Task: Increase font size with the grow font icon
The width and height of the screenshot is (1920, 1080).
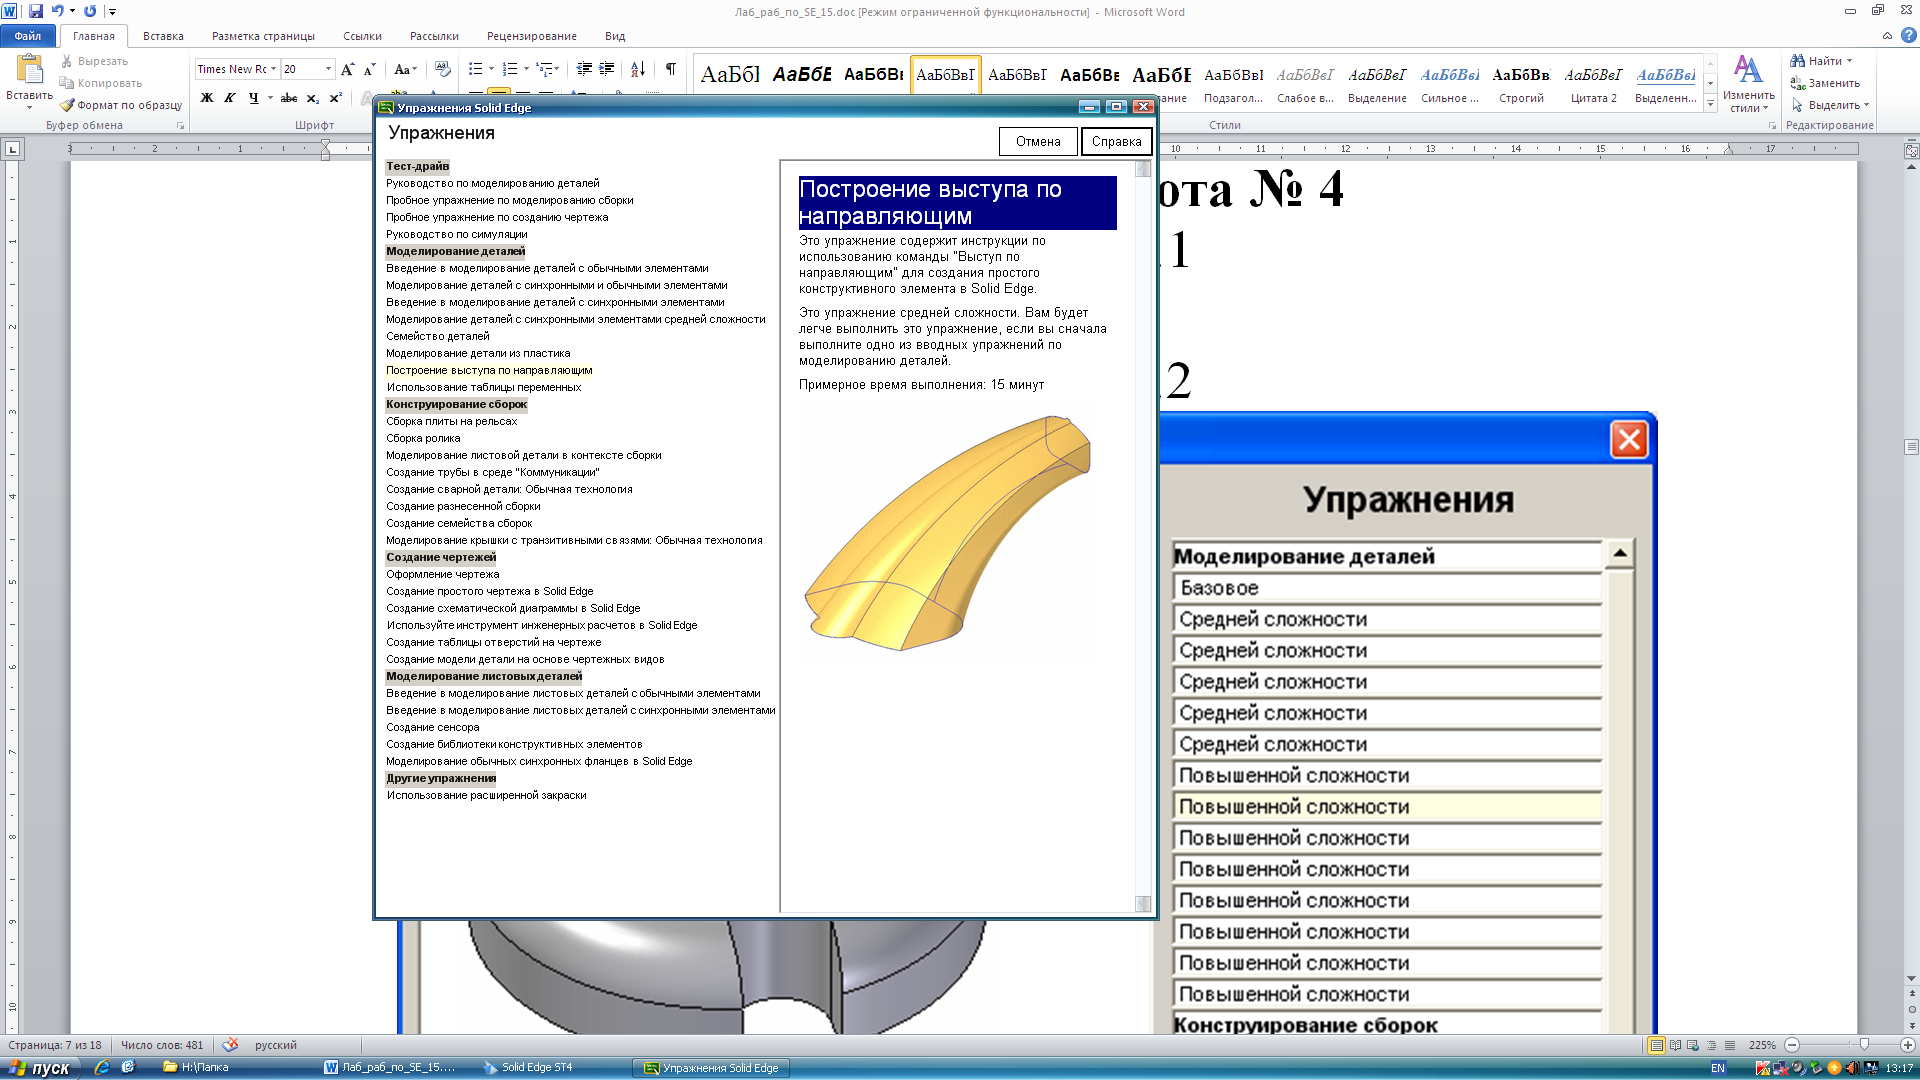Action: coord(347,69)
